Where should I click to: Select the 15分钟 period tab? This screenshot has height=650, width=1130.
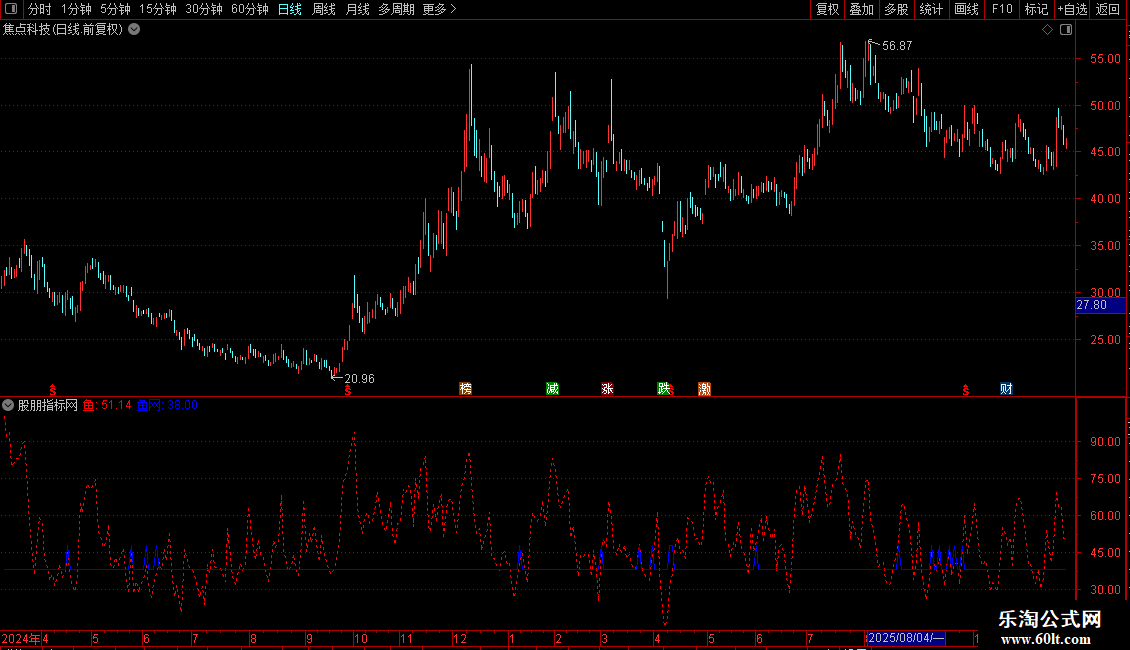click(x=158, y=9)
